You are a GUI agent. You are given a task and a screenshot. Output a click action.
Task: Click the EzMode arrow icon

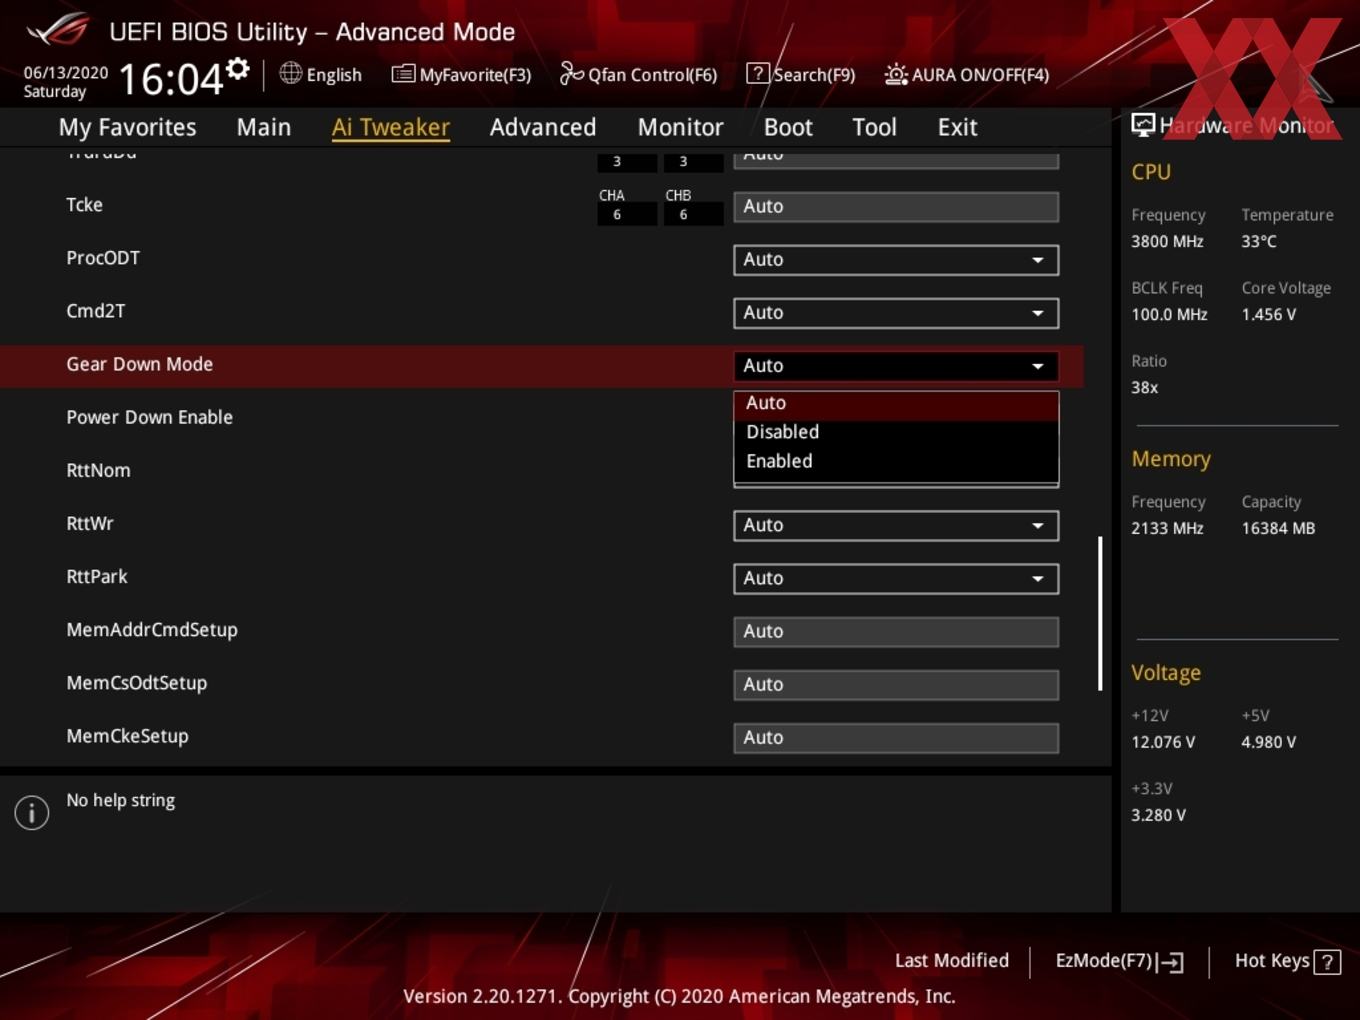pos(1170,962)
